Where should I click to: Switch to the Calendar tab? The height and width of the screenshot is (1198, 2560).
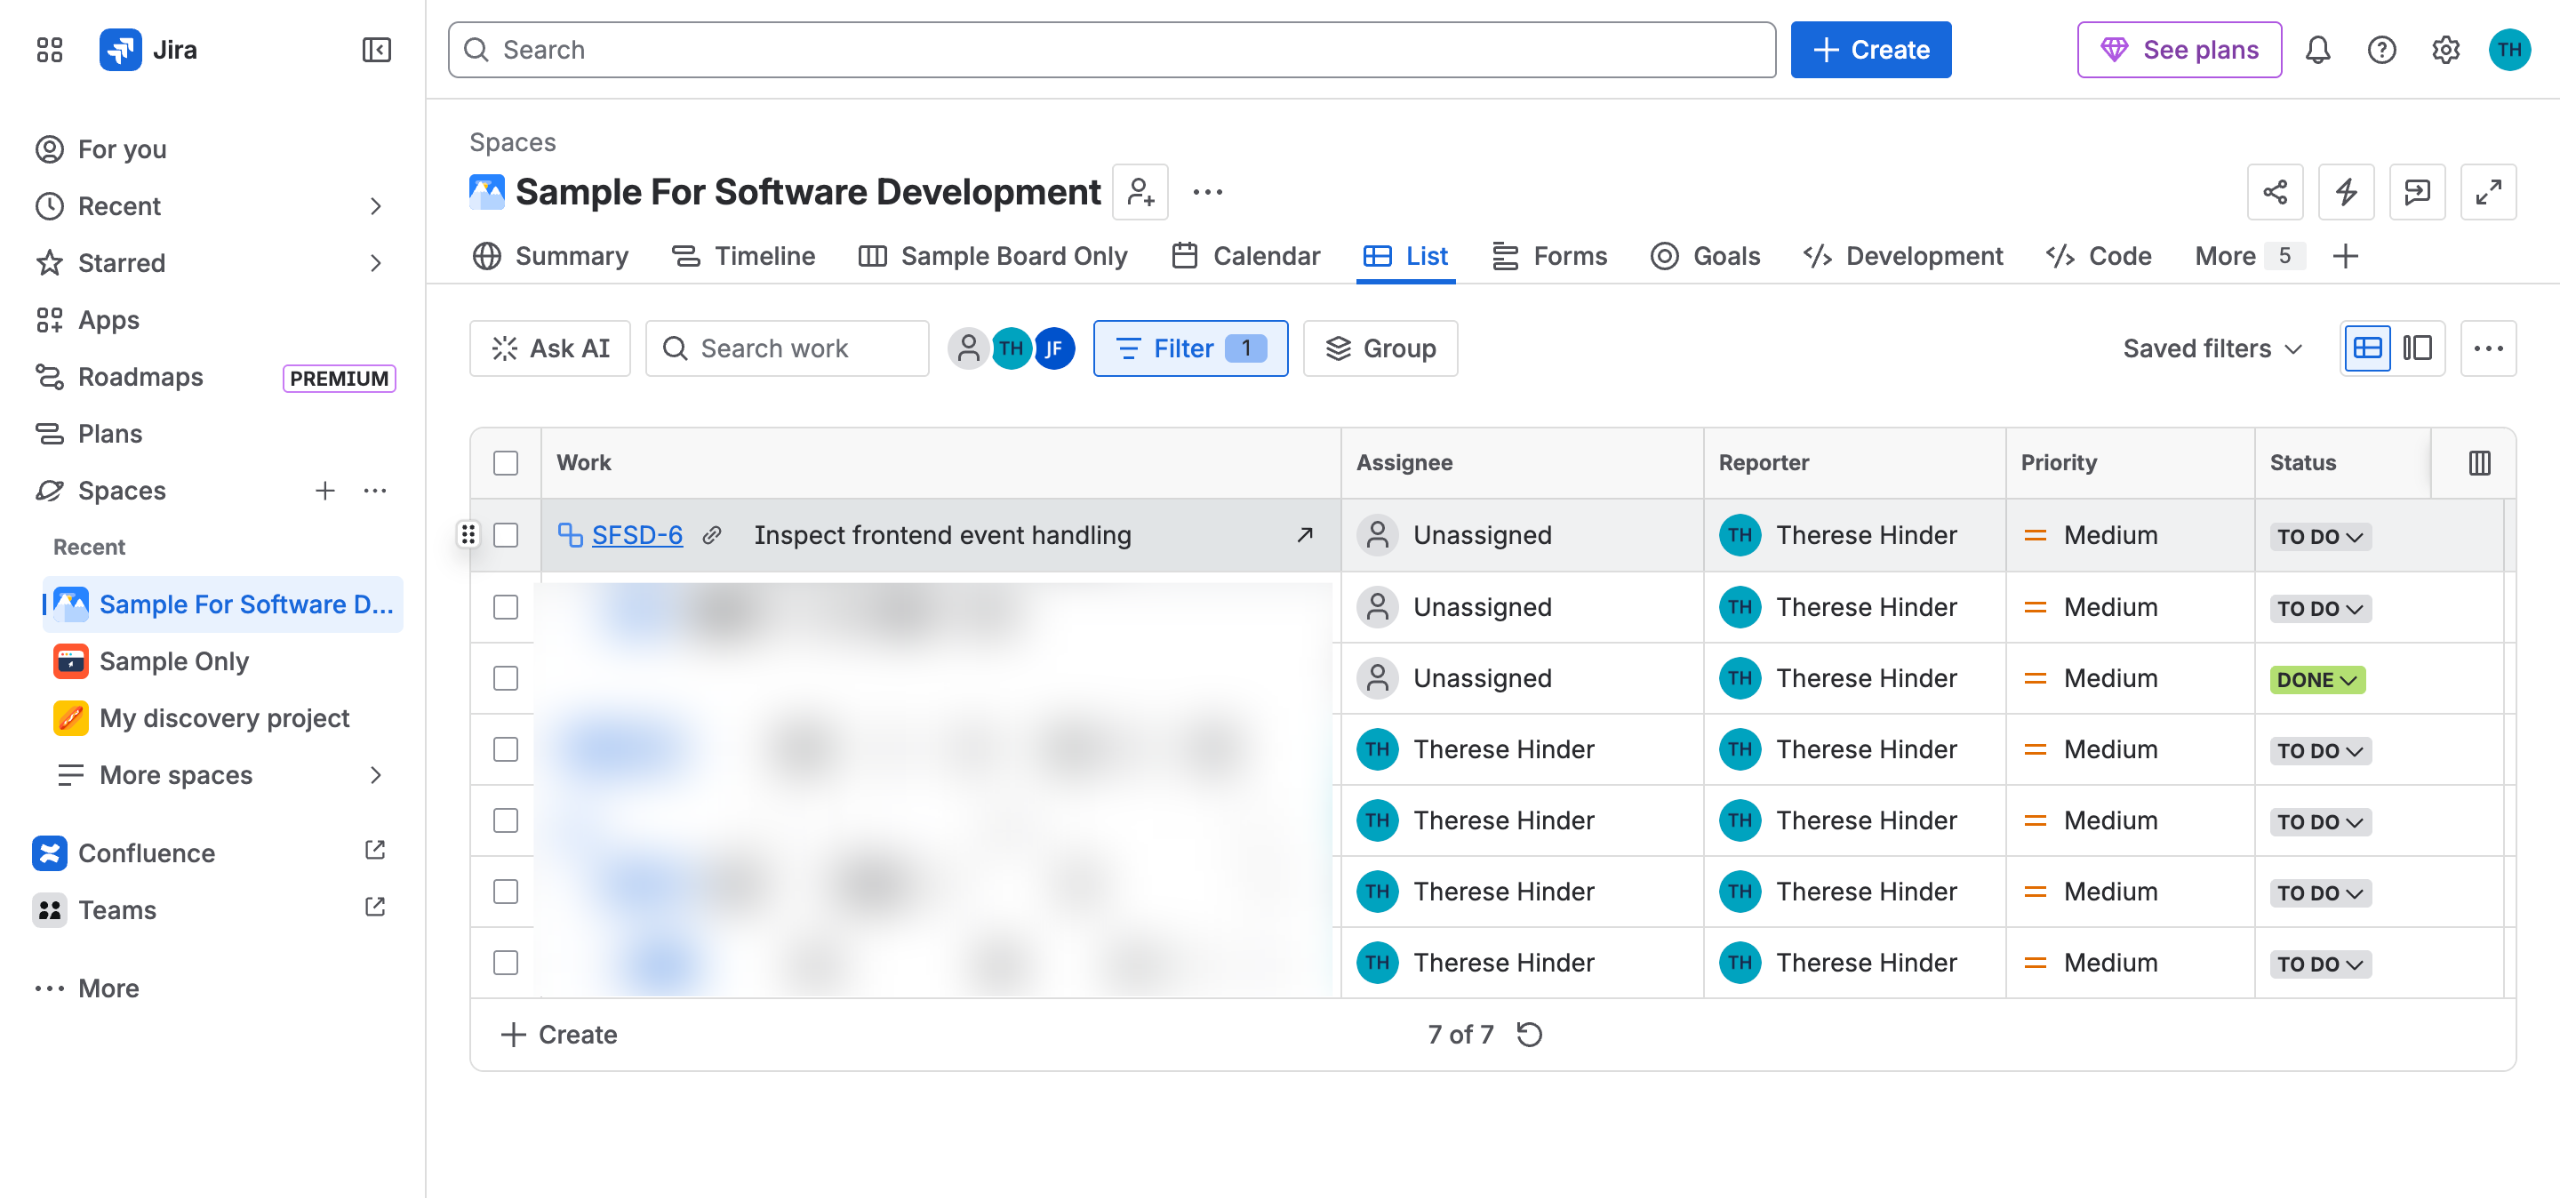click(x=1245, y=256)
